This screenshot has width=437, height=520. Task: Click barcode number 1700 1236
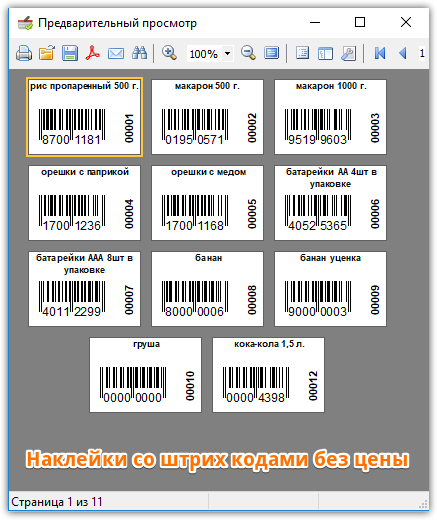[71, 226]
